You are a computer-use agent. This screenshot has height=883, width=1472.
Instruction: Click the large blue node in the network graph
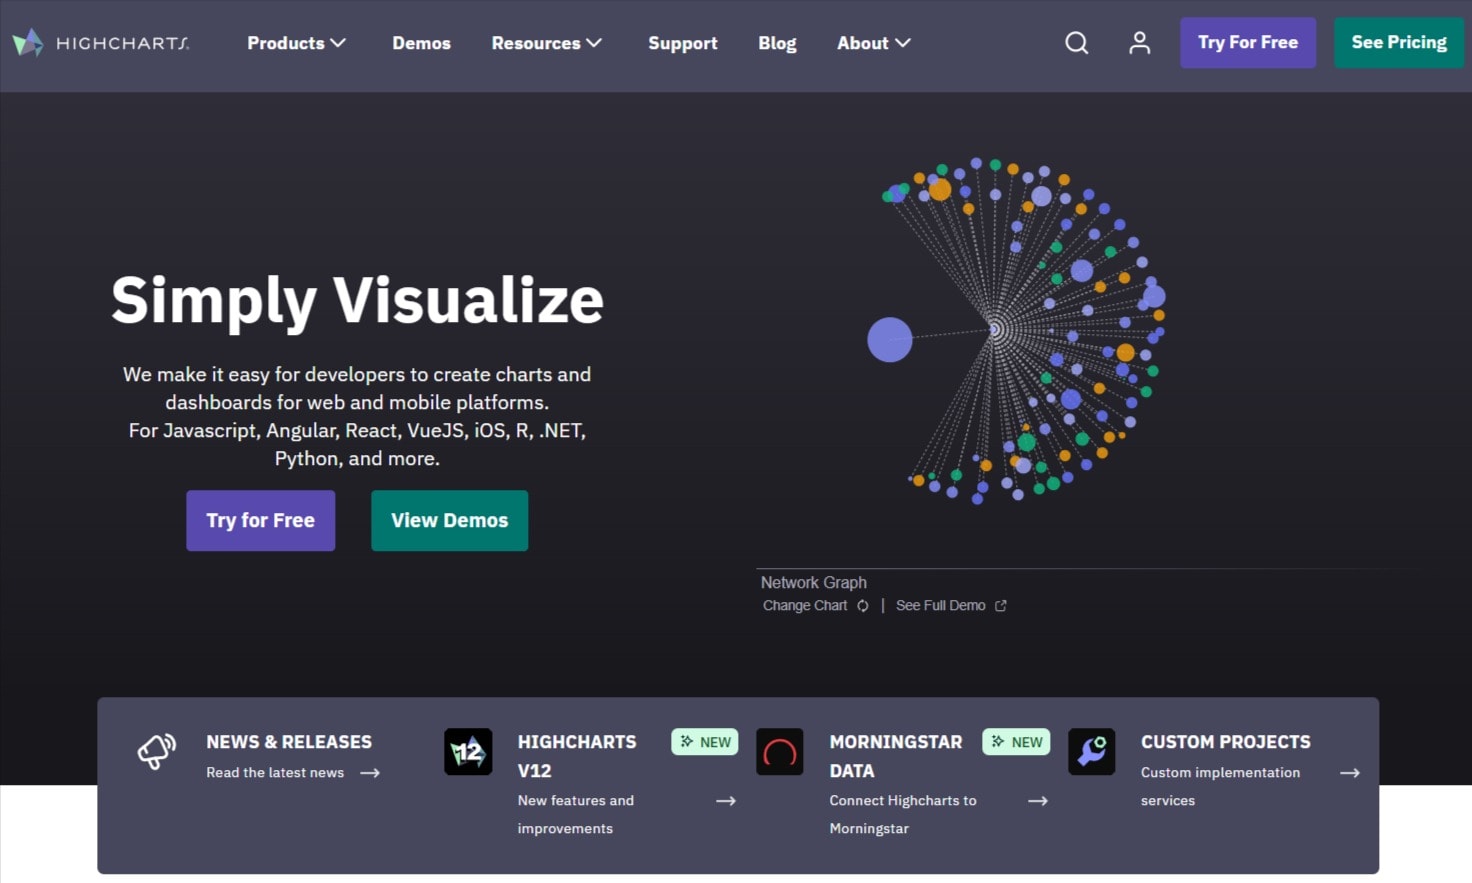point(889,339)
